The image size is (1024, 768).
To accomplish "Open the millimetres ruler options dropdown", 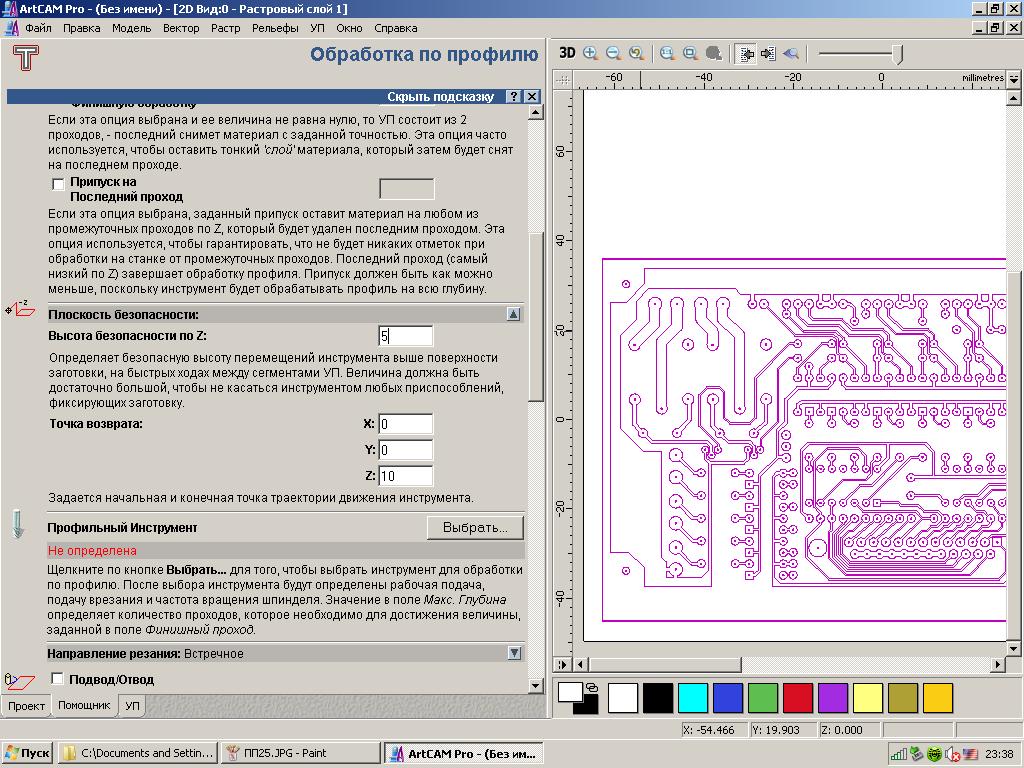I will click(x=1014, y=78).
